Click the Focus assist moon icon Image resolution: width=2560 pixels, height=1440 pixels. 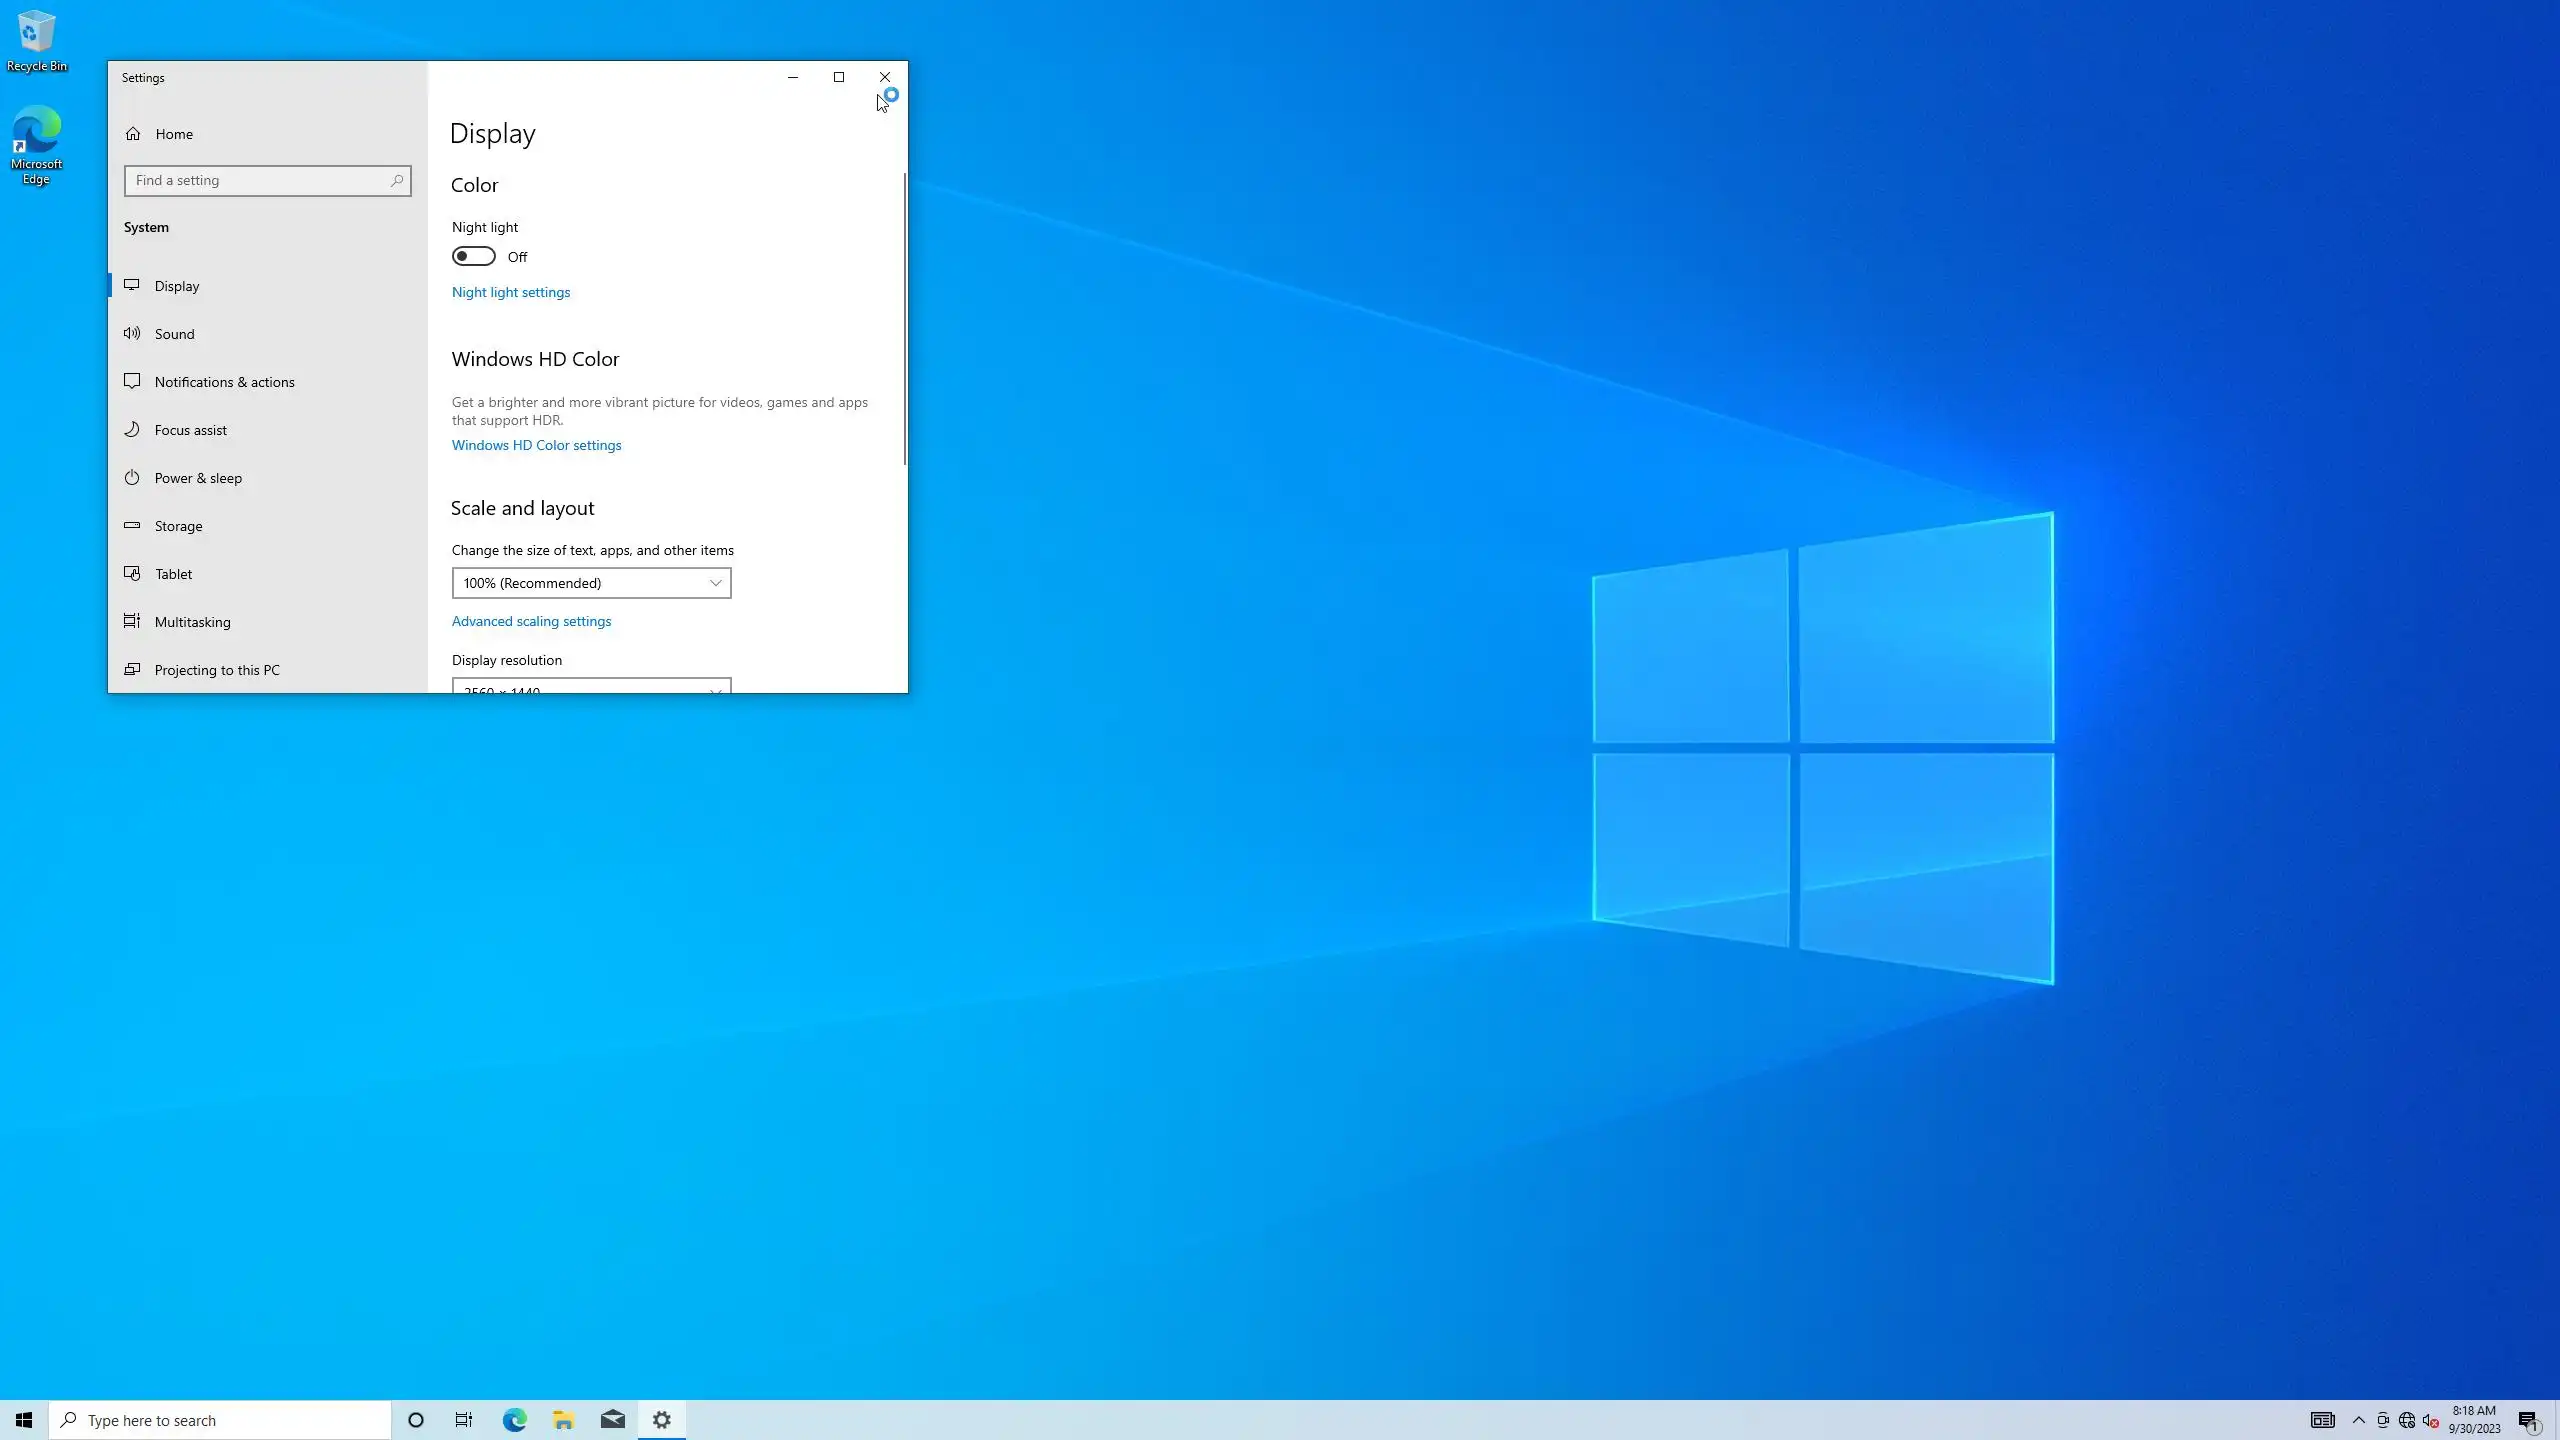[132, 430]
